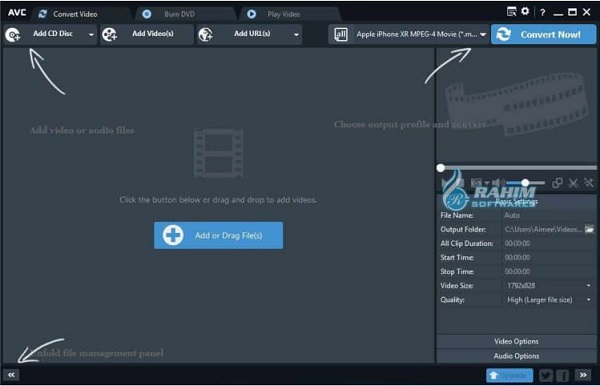The height and width of the screenshot is (386, 600).
Task: Unfold file management panel with left double-arrow
Action: (11, 375)
